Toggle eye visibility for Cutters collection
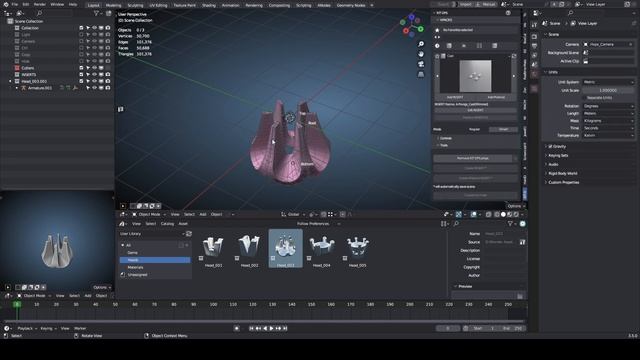The height and width of the screenshot is (360, 640). [95, 68]
